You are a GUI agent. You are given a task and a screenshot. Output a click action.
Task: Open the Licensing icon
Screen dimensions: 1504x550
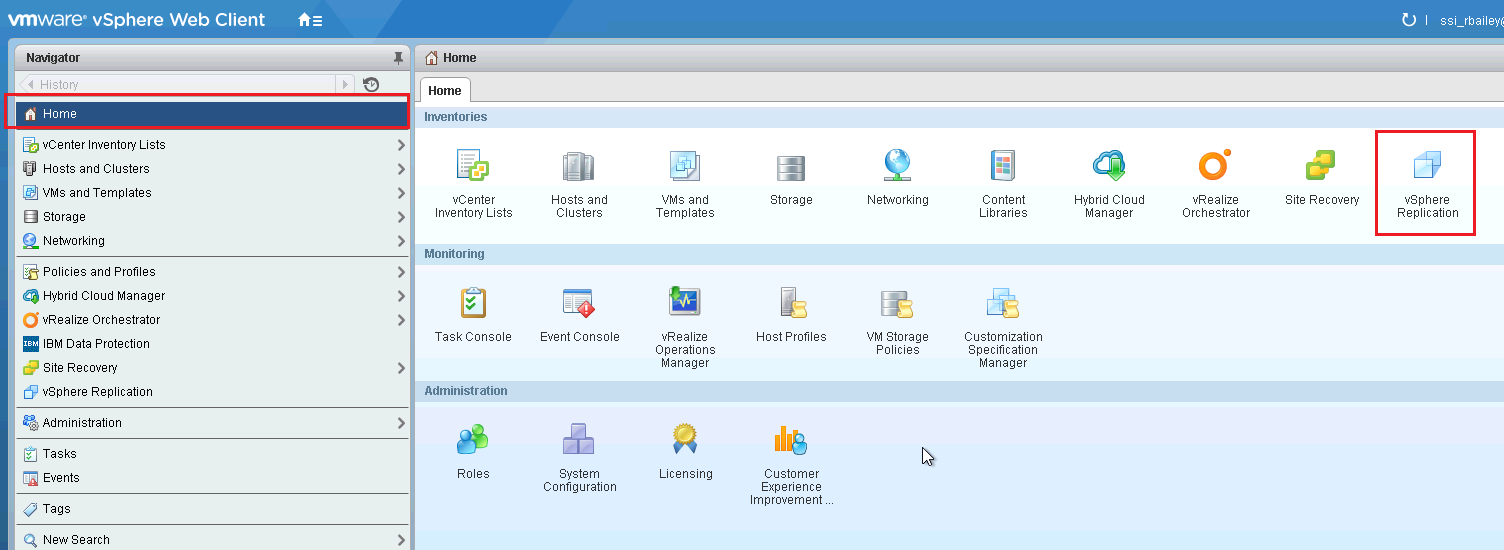point(685,439)
